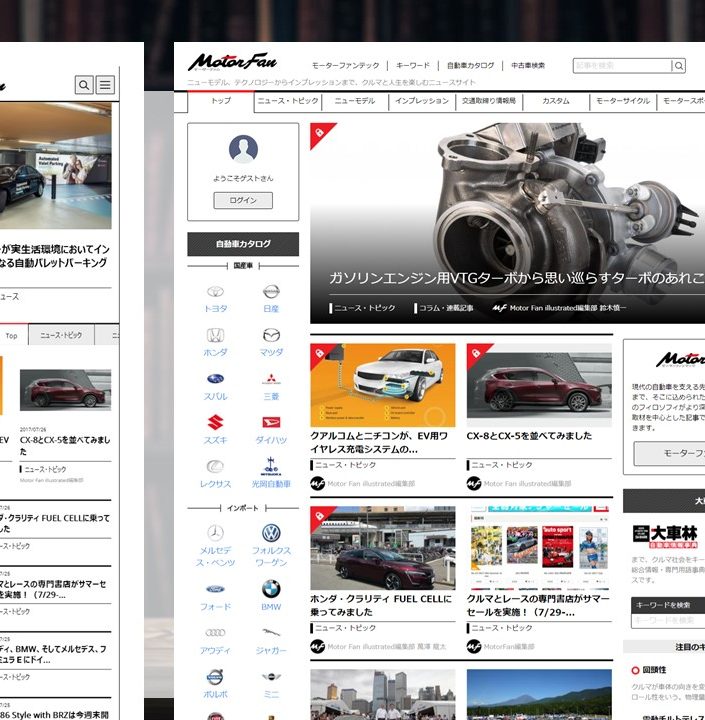This screenshot has height=720, width=705.
Task: Open キーワード header link
Action: point(413,66)
